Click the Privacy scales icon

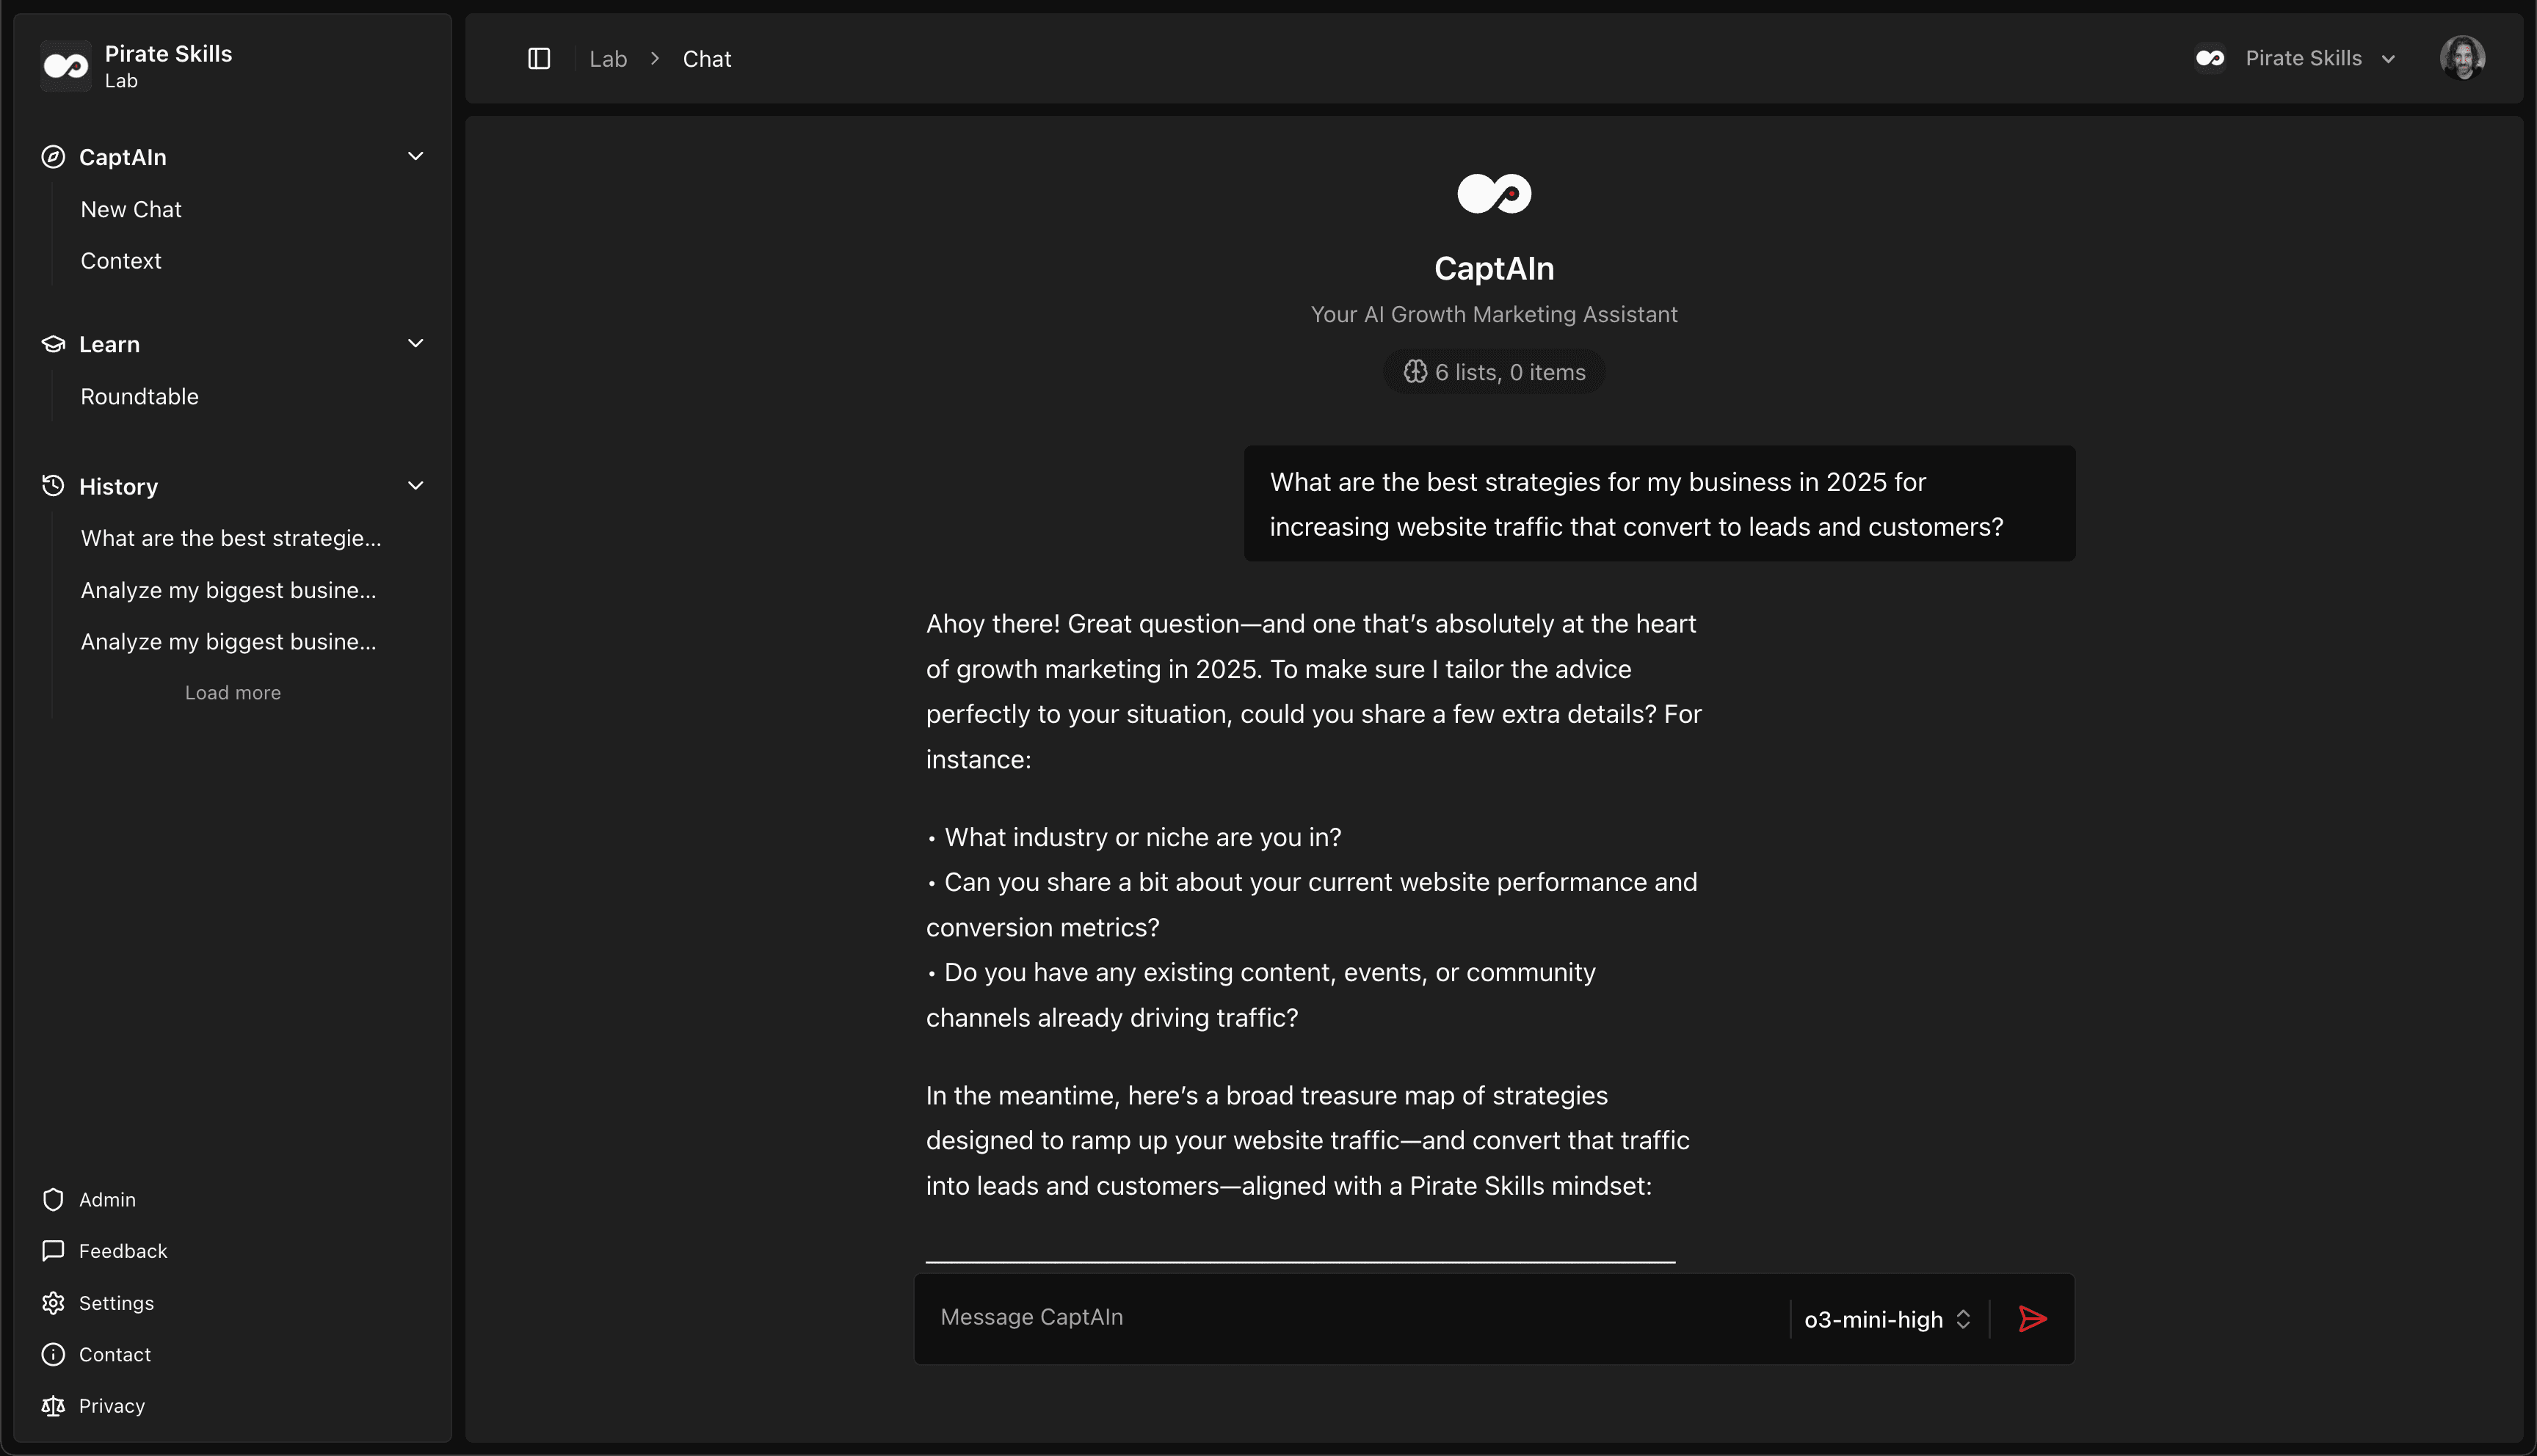[x=53, y=1405]
